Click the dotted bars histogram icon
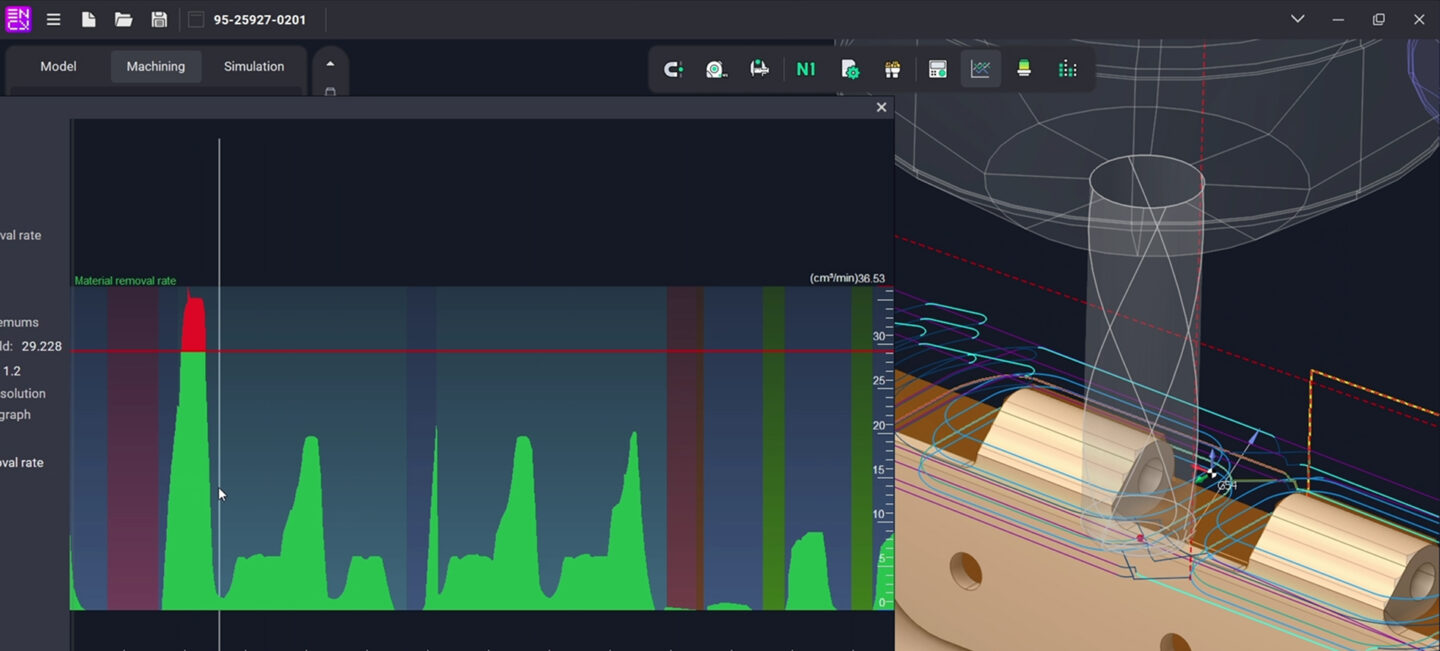This screenshot has width=1440, height=651. click(x=1067, y=69)
